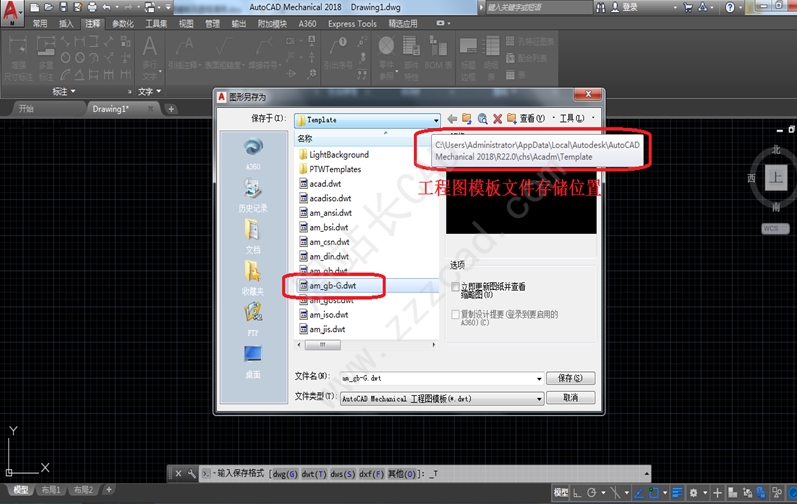Click the Open file icon in quick access toolbar
Image resolution: width=797 pixels, height=504 pixels.
tap(48, 7)
